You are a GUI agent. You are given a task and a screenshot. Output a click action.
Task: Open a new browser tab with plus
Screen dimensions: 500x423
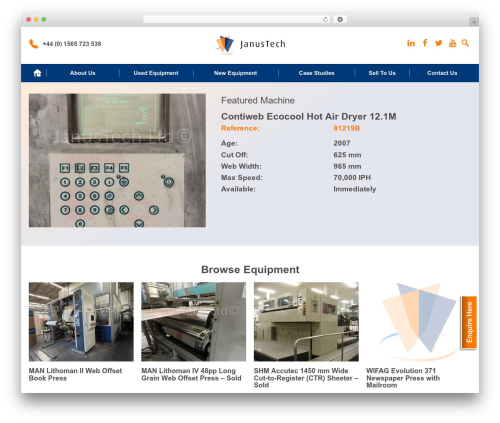[x=474, y=22]
